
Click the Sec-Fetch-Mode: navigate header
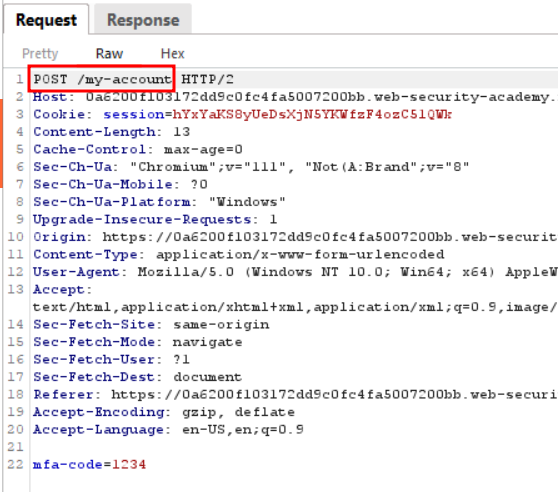138,342
